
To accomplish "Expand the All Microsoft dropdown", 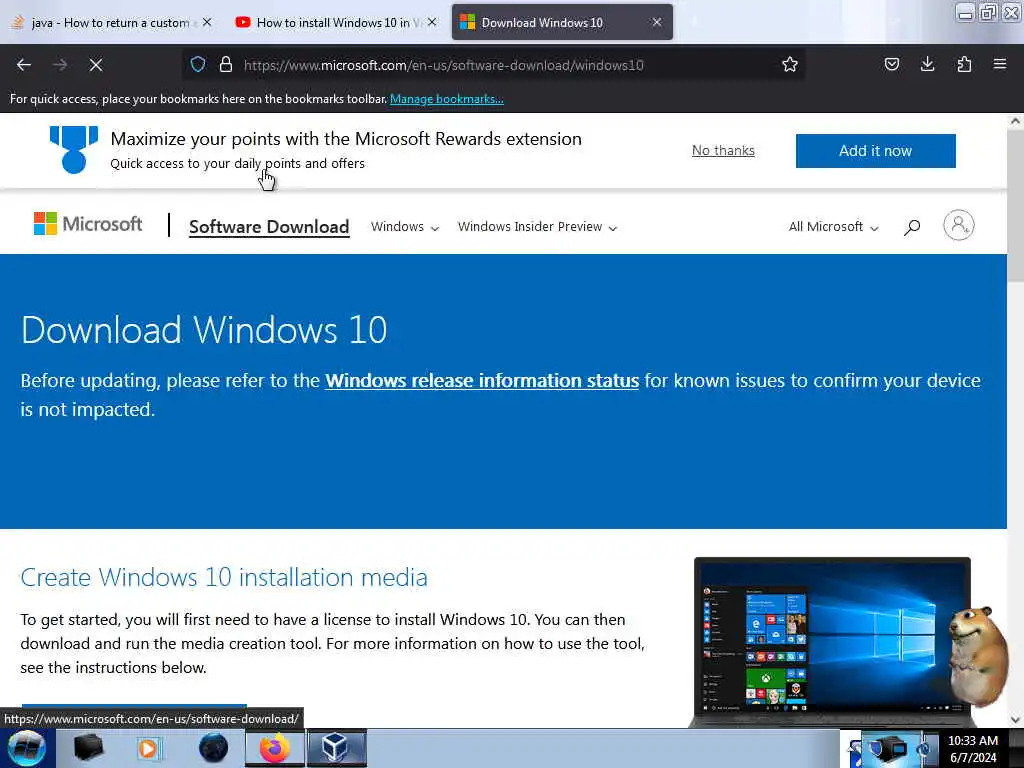I will (833, 227).
